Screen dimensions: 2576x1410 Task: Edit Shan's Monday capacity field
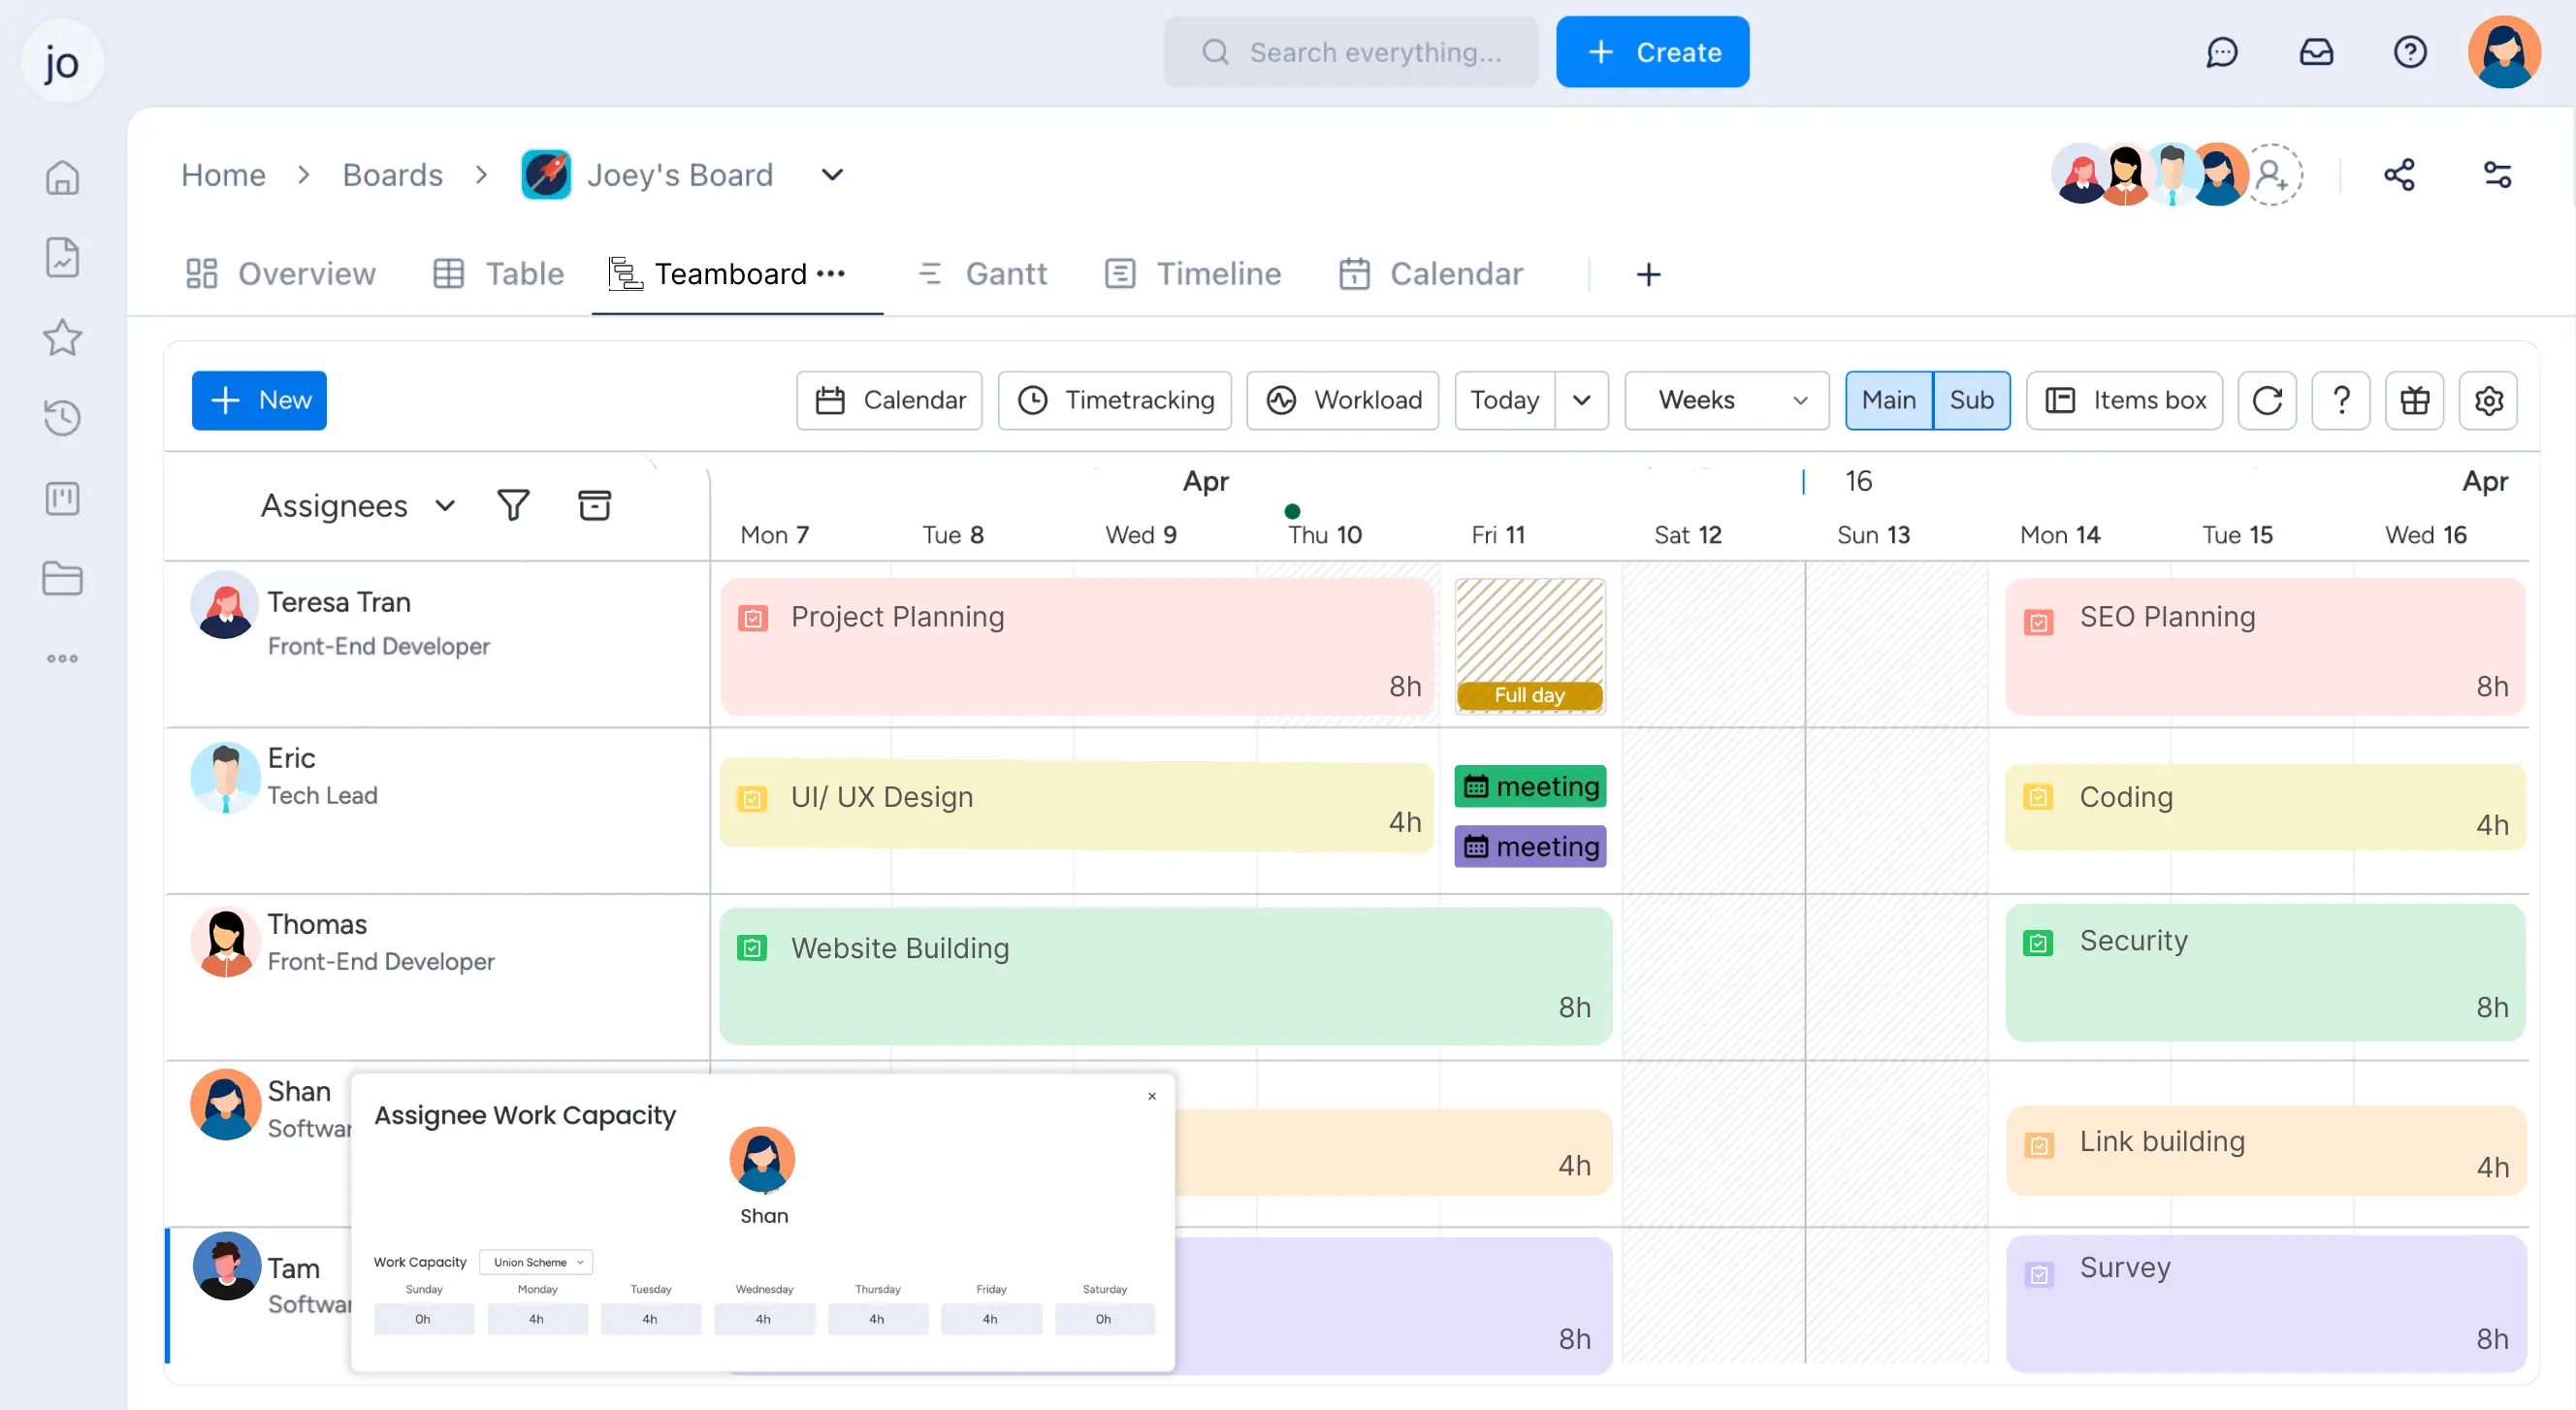537,1319
